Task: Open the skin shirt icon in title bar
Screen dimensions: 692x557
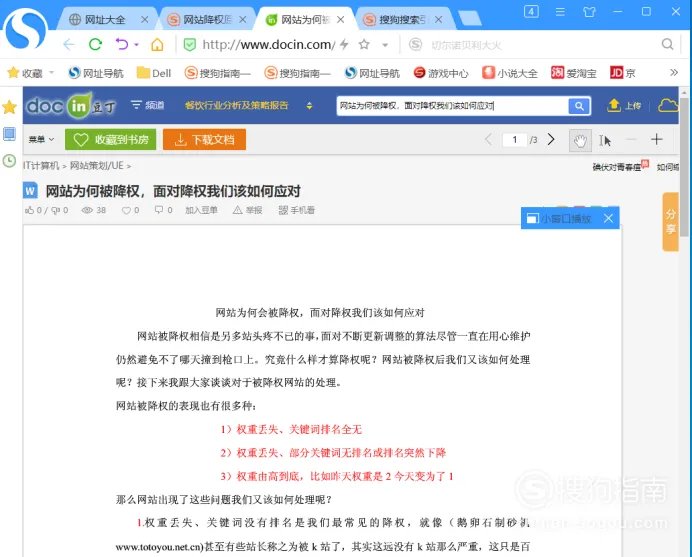Action: (589, 11)
